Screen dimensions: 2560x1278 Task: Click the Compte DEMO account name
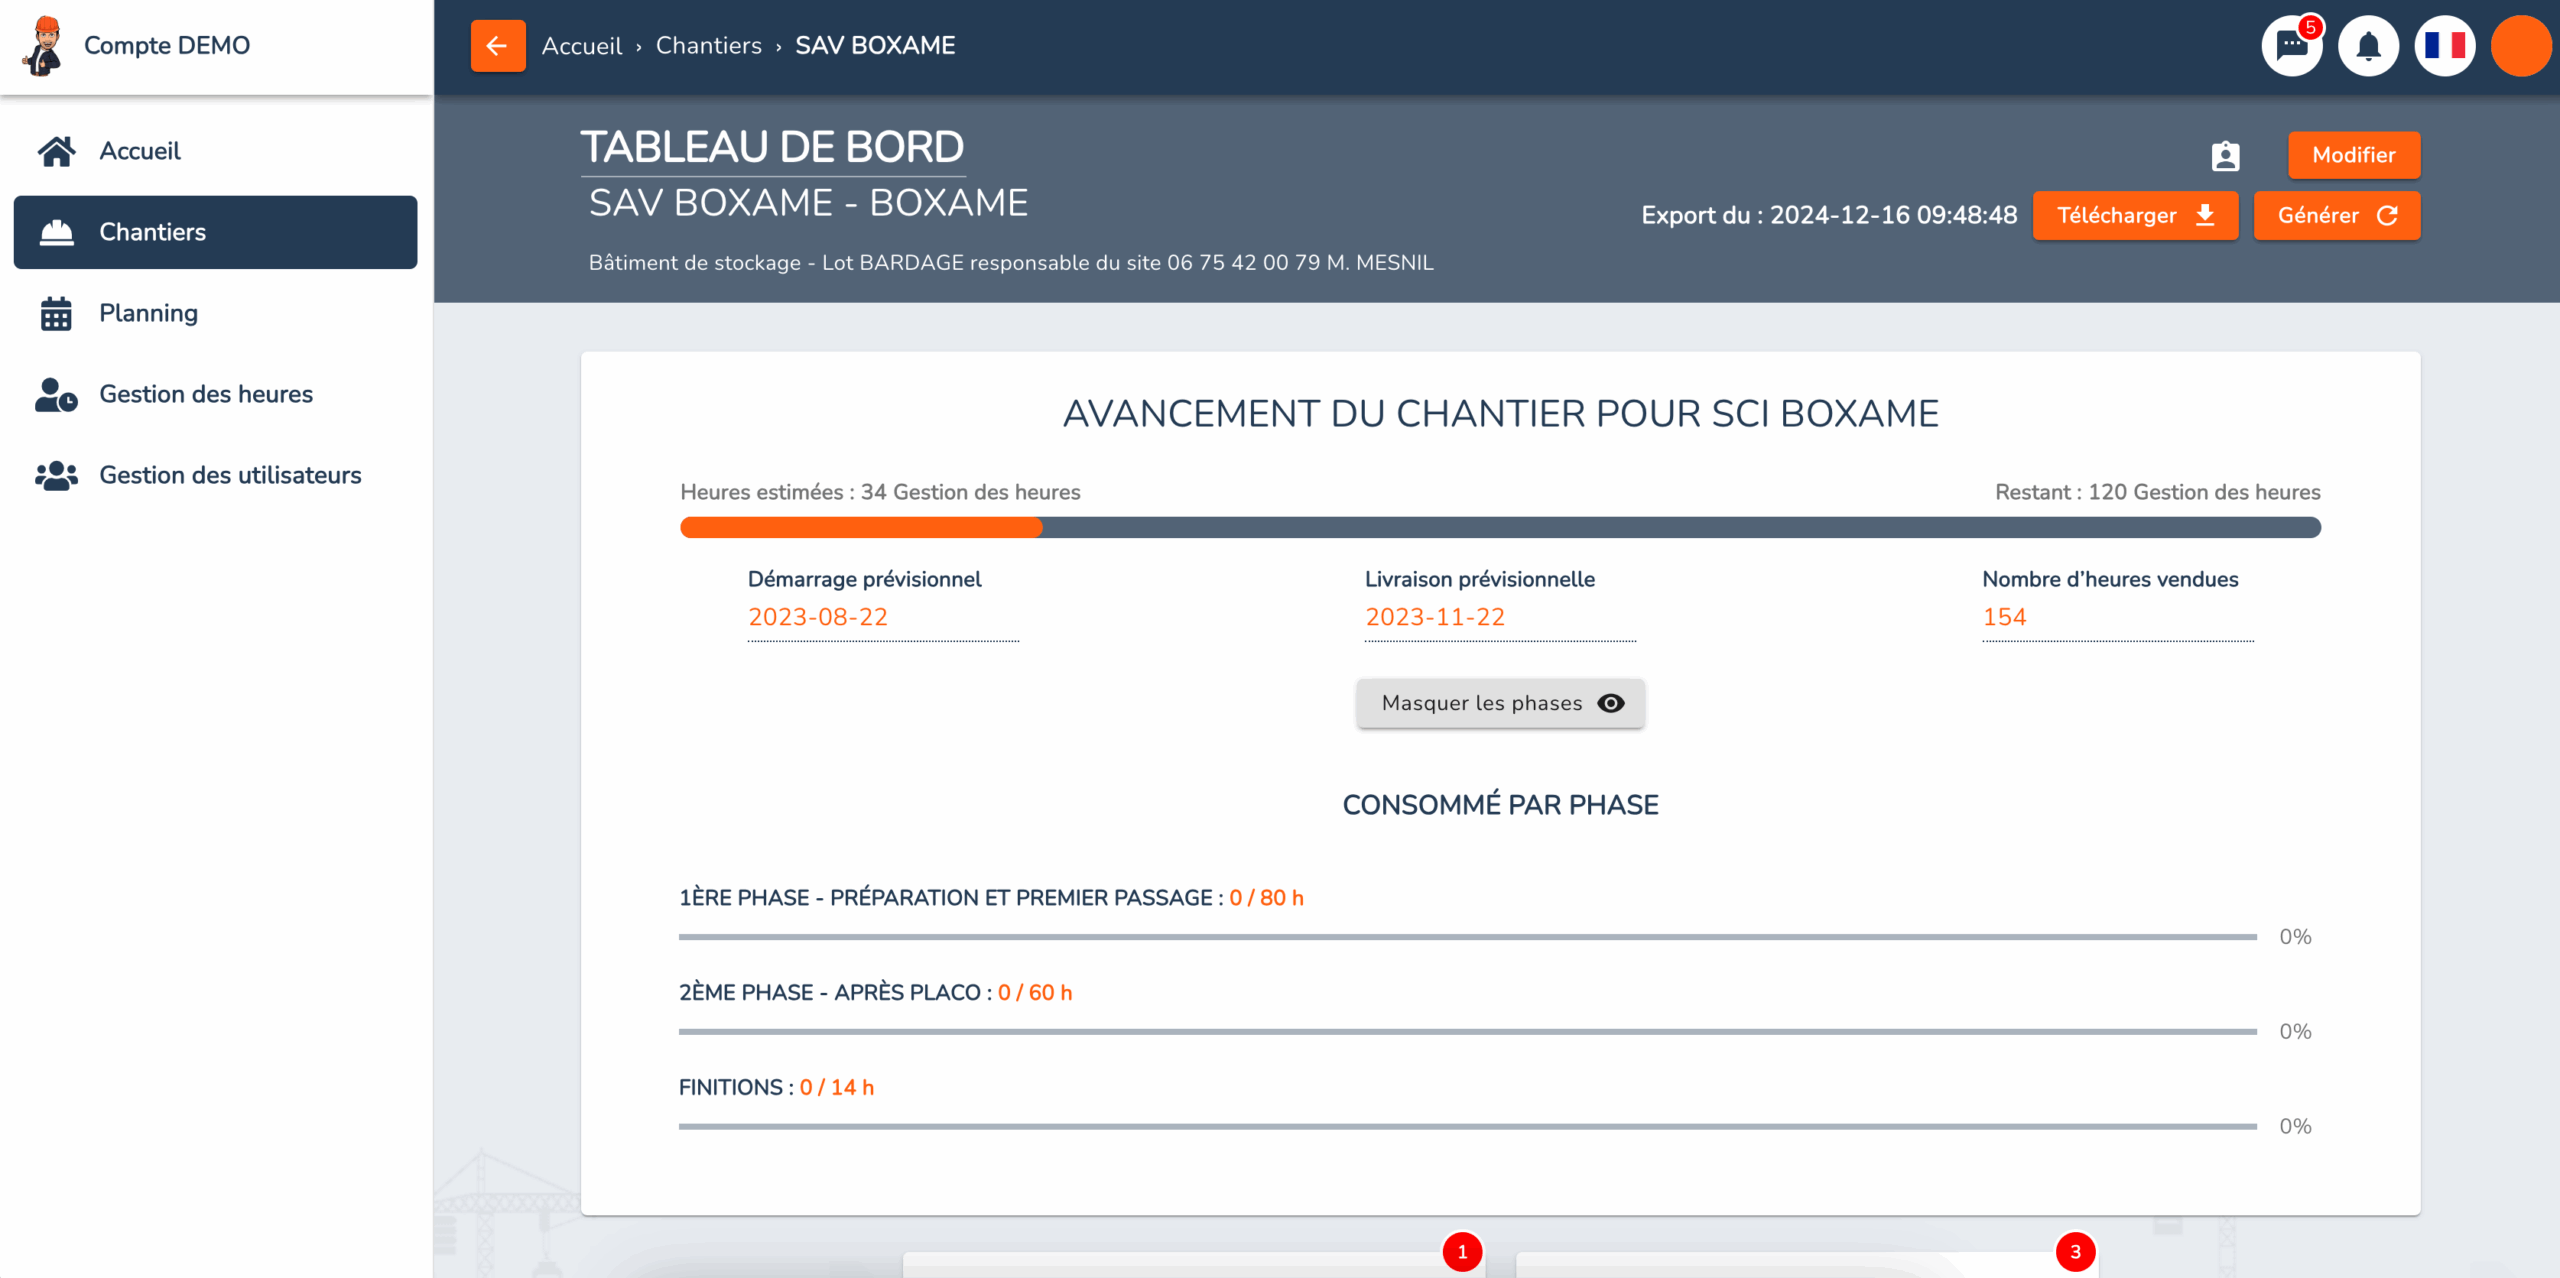[x=167, y=46]
